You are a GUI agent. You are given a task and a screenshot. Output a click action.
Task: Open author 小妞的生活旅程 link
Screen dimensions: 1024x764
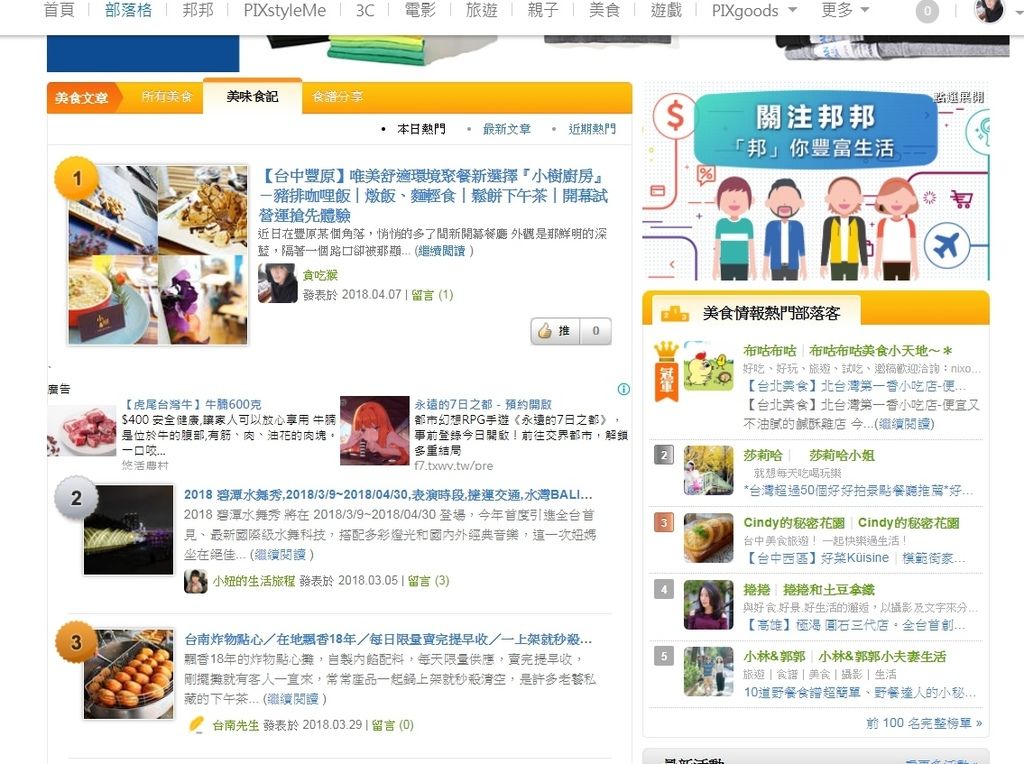[254, 581]
